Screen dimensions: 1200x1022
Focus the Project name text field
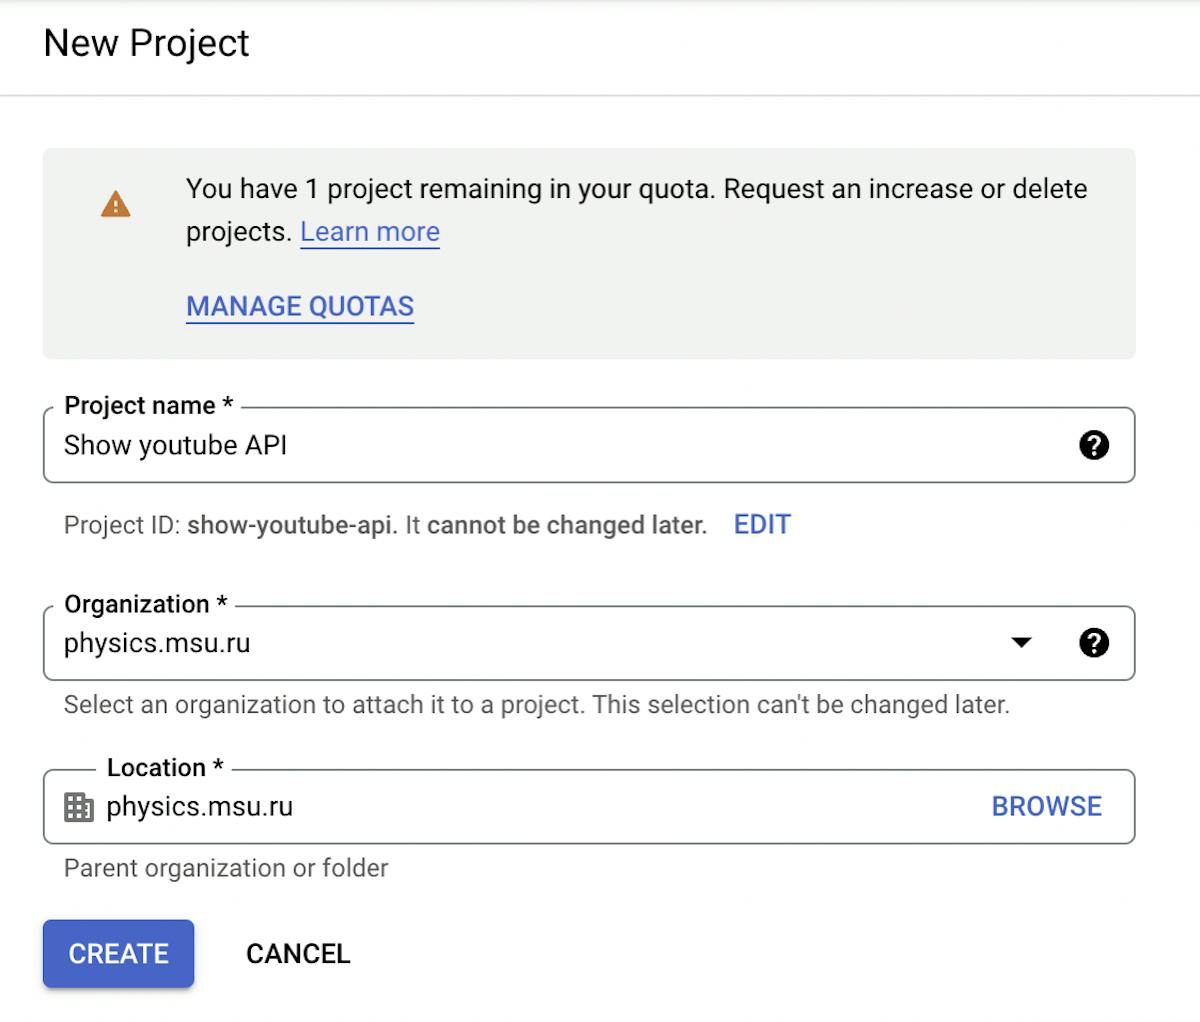[x=560, y=445]
